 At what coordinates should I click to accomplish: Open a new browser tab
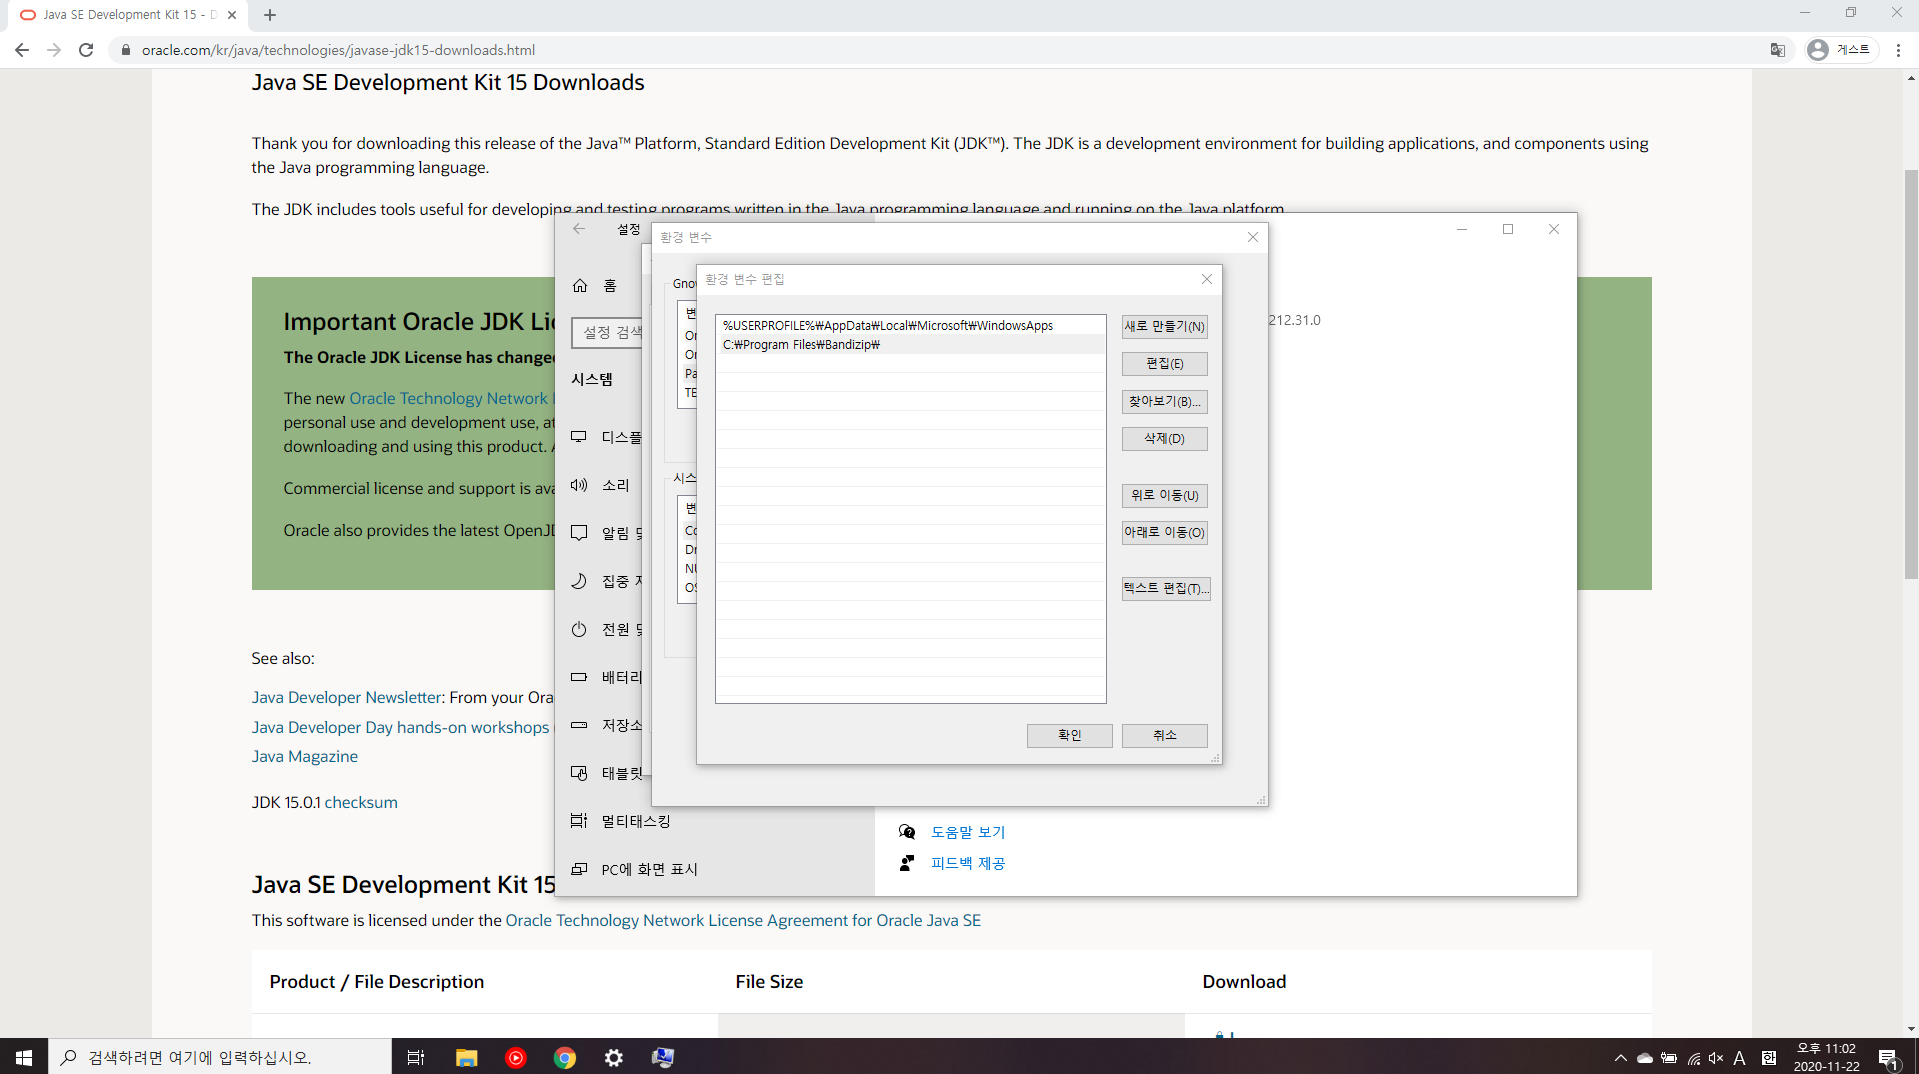(x=270, y=15)
